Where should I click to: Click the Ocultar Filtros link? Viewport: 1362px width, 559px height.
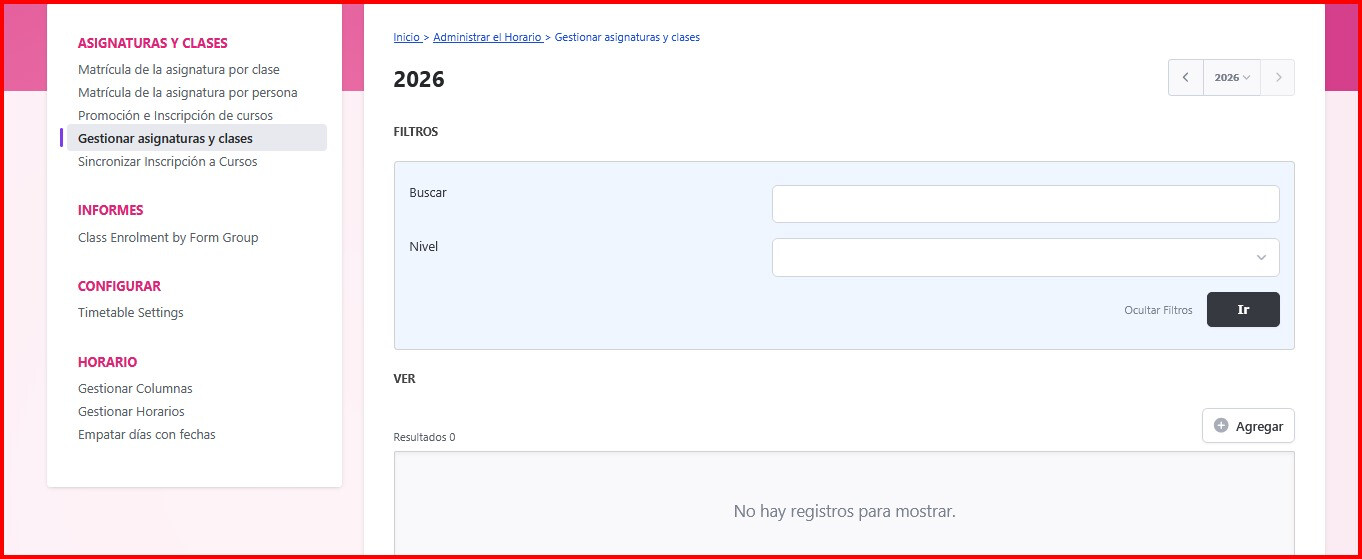[x=1158, y=310]
